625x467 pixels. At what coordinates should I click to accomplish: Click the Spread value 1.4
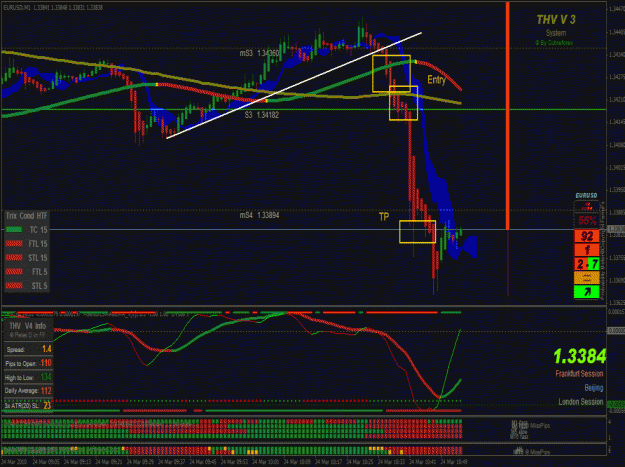[x=47, y=349]
